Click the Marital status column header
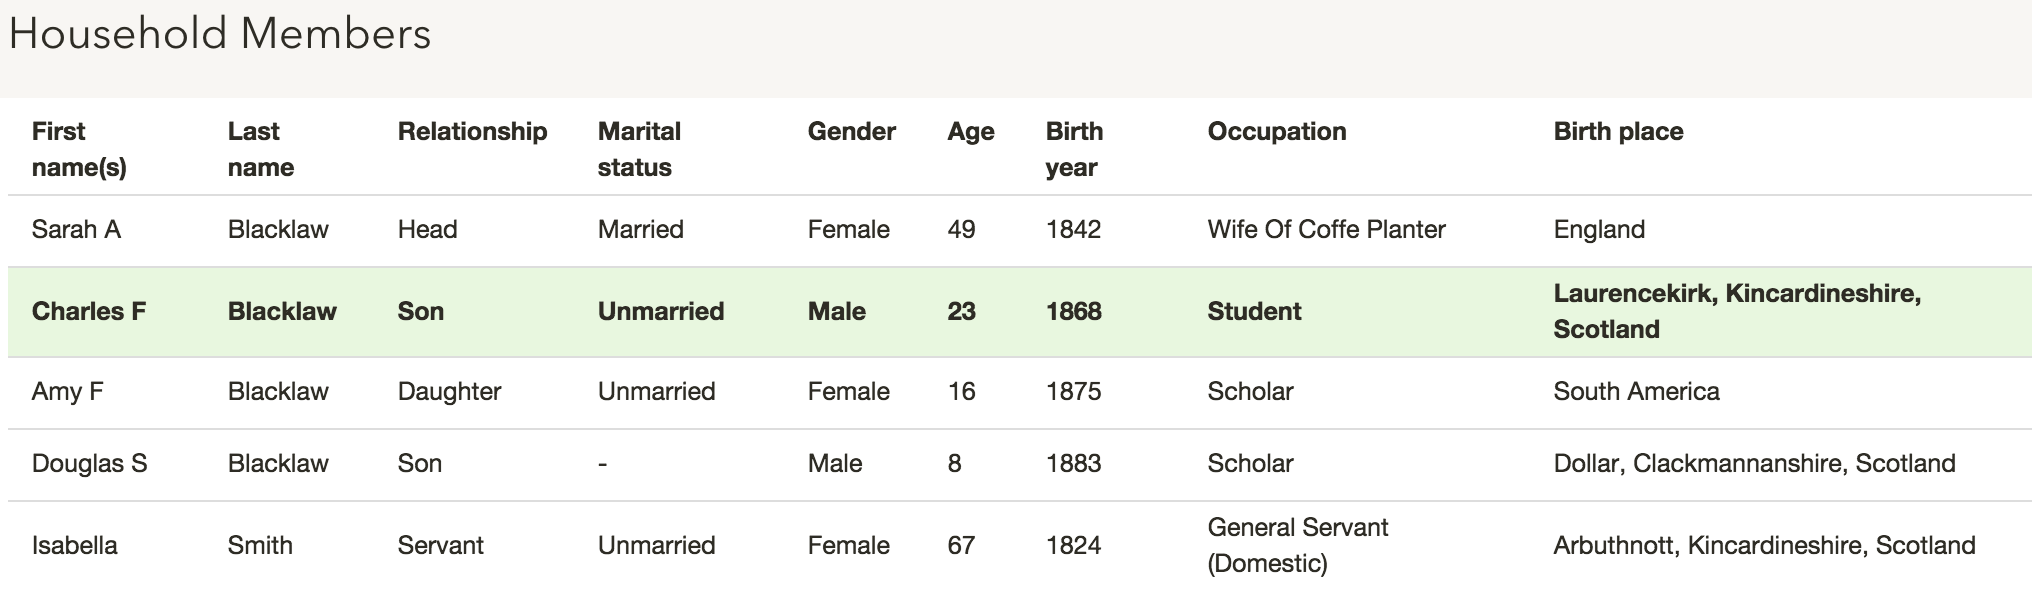This screenshot has width=2032, height=596. 639,149
